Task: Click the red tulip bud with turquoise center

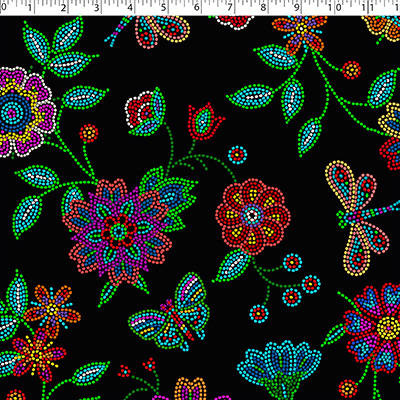Action: click(x=204, y=121)
